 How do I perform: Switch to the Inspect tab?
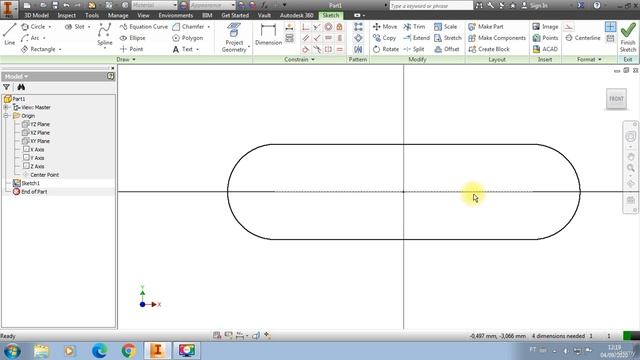pos(67,15)
